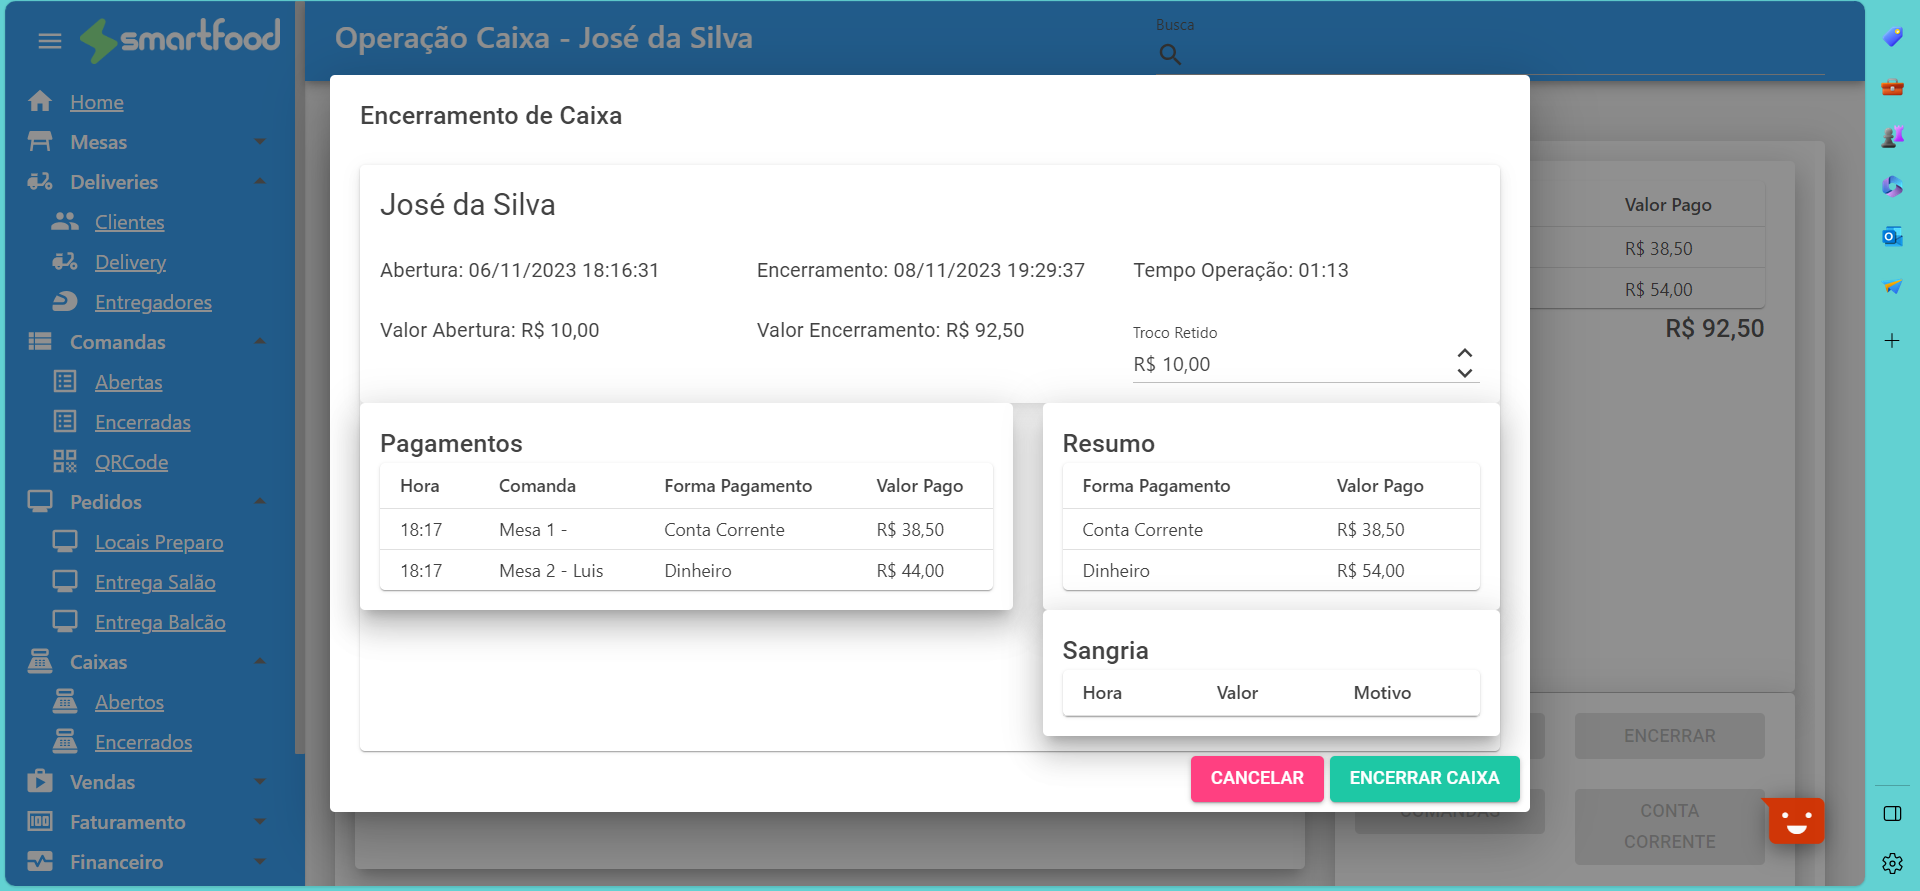The image size is (1920, 891).
Task: Click the Home house icon
Action: pyautogui.click(x=40, y=102)
